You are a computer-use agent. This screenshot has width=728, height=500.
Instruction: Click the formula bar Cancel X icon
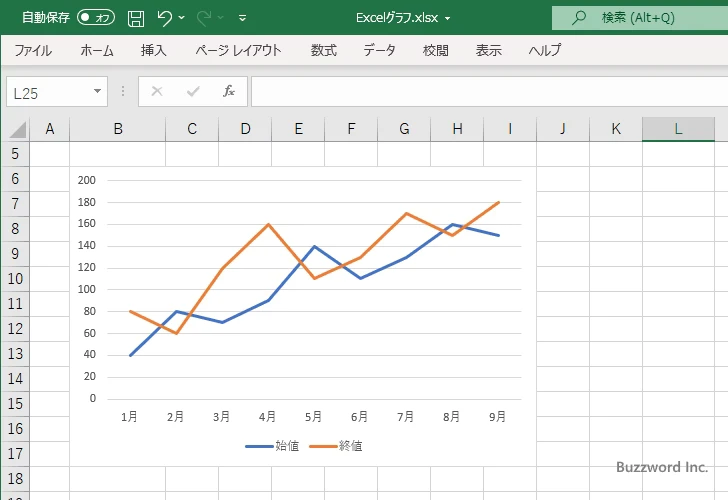[x=157, y=91]
